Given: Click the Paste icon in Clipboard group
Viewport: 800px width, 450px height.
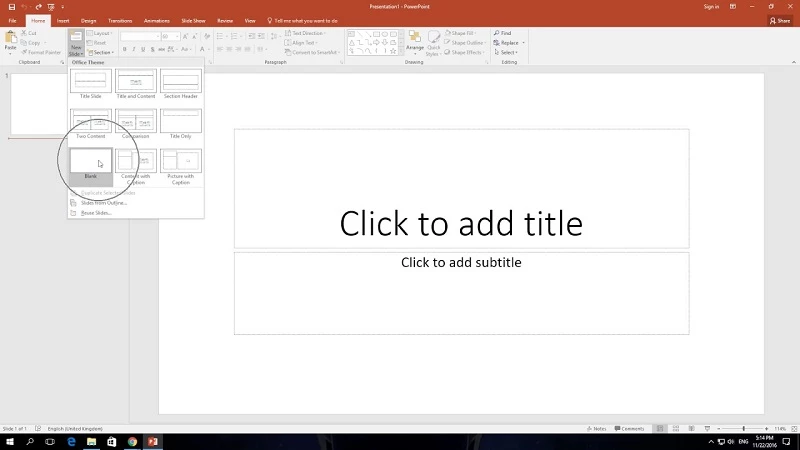Looking at the screenshot, I should click(10, 39).
